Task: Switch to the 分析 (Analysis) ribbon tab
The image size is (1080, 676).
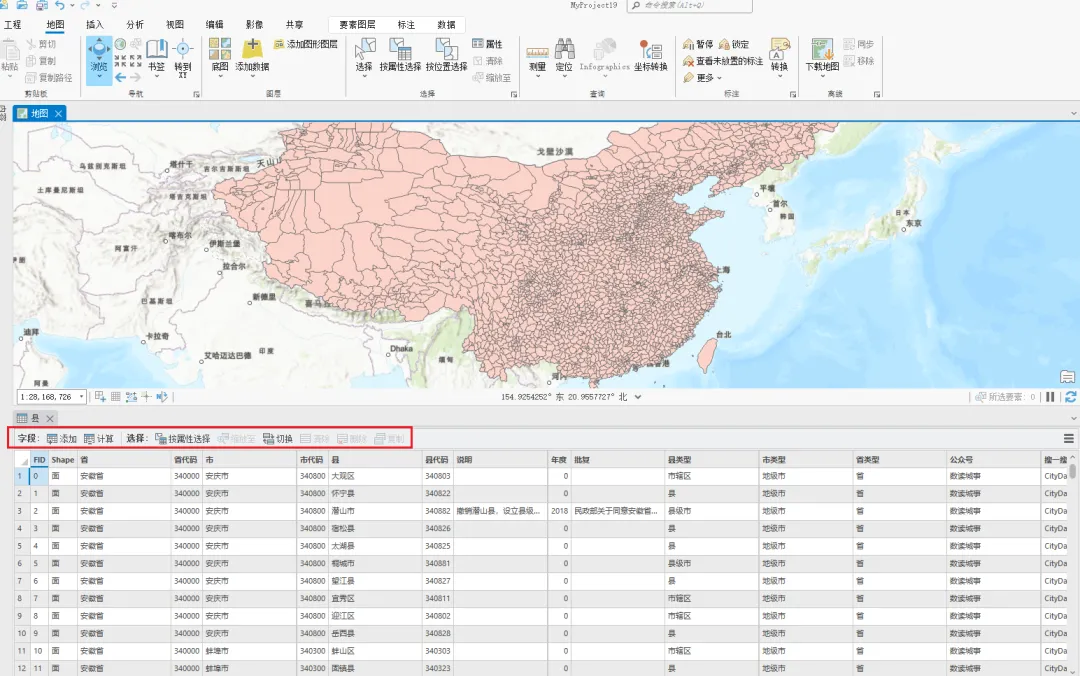Action: point(134,24)
